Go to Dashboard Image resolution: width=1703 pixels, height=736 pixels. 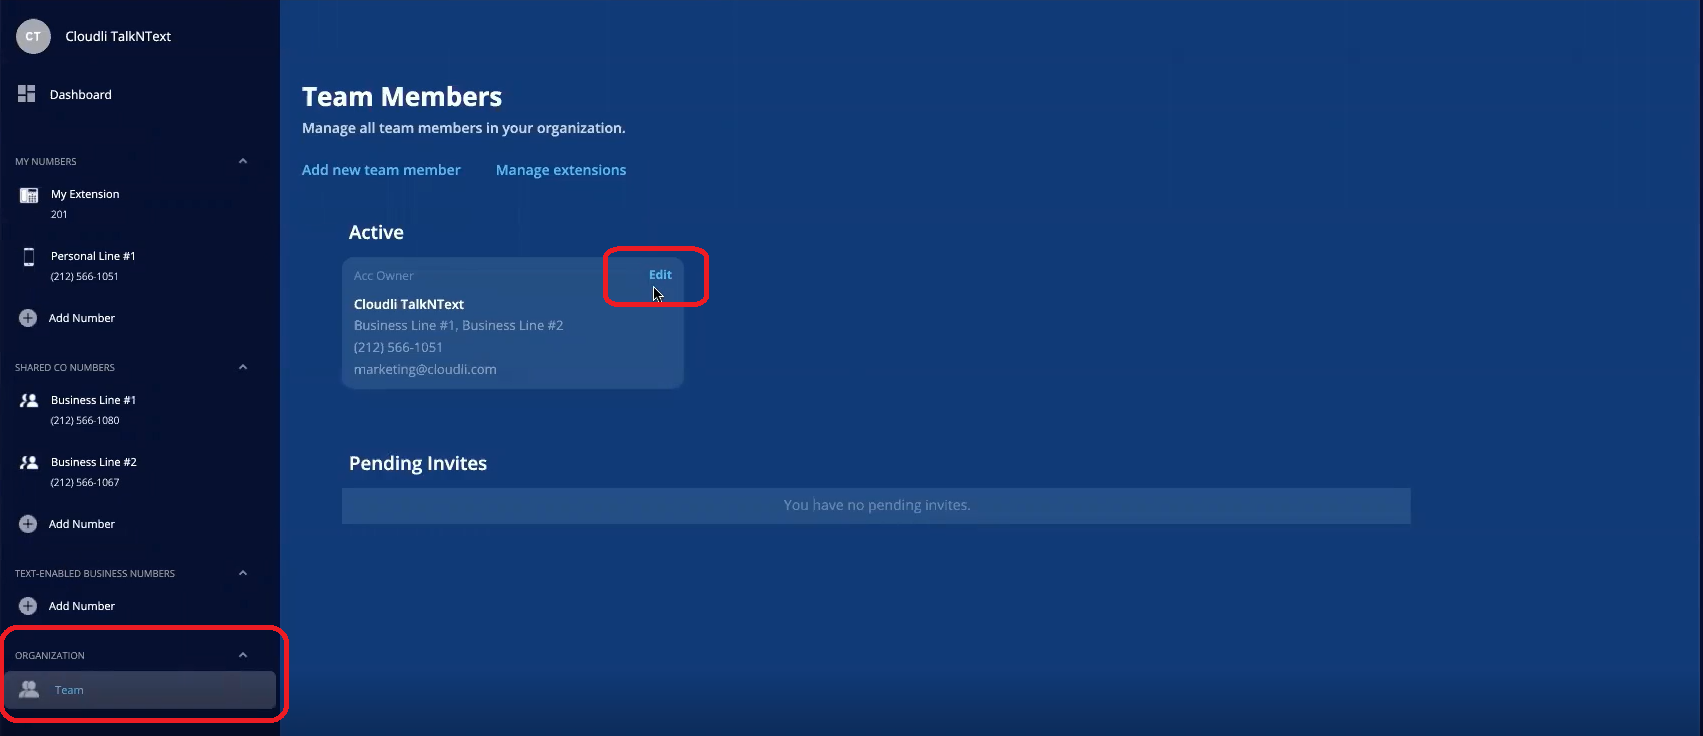[81, 95]
